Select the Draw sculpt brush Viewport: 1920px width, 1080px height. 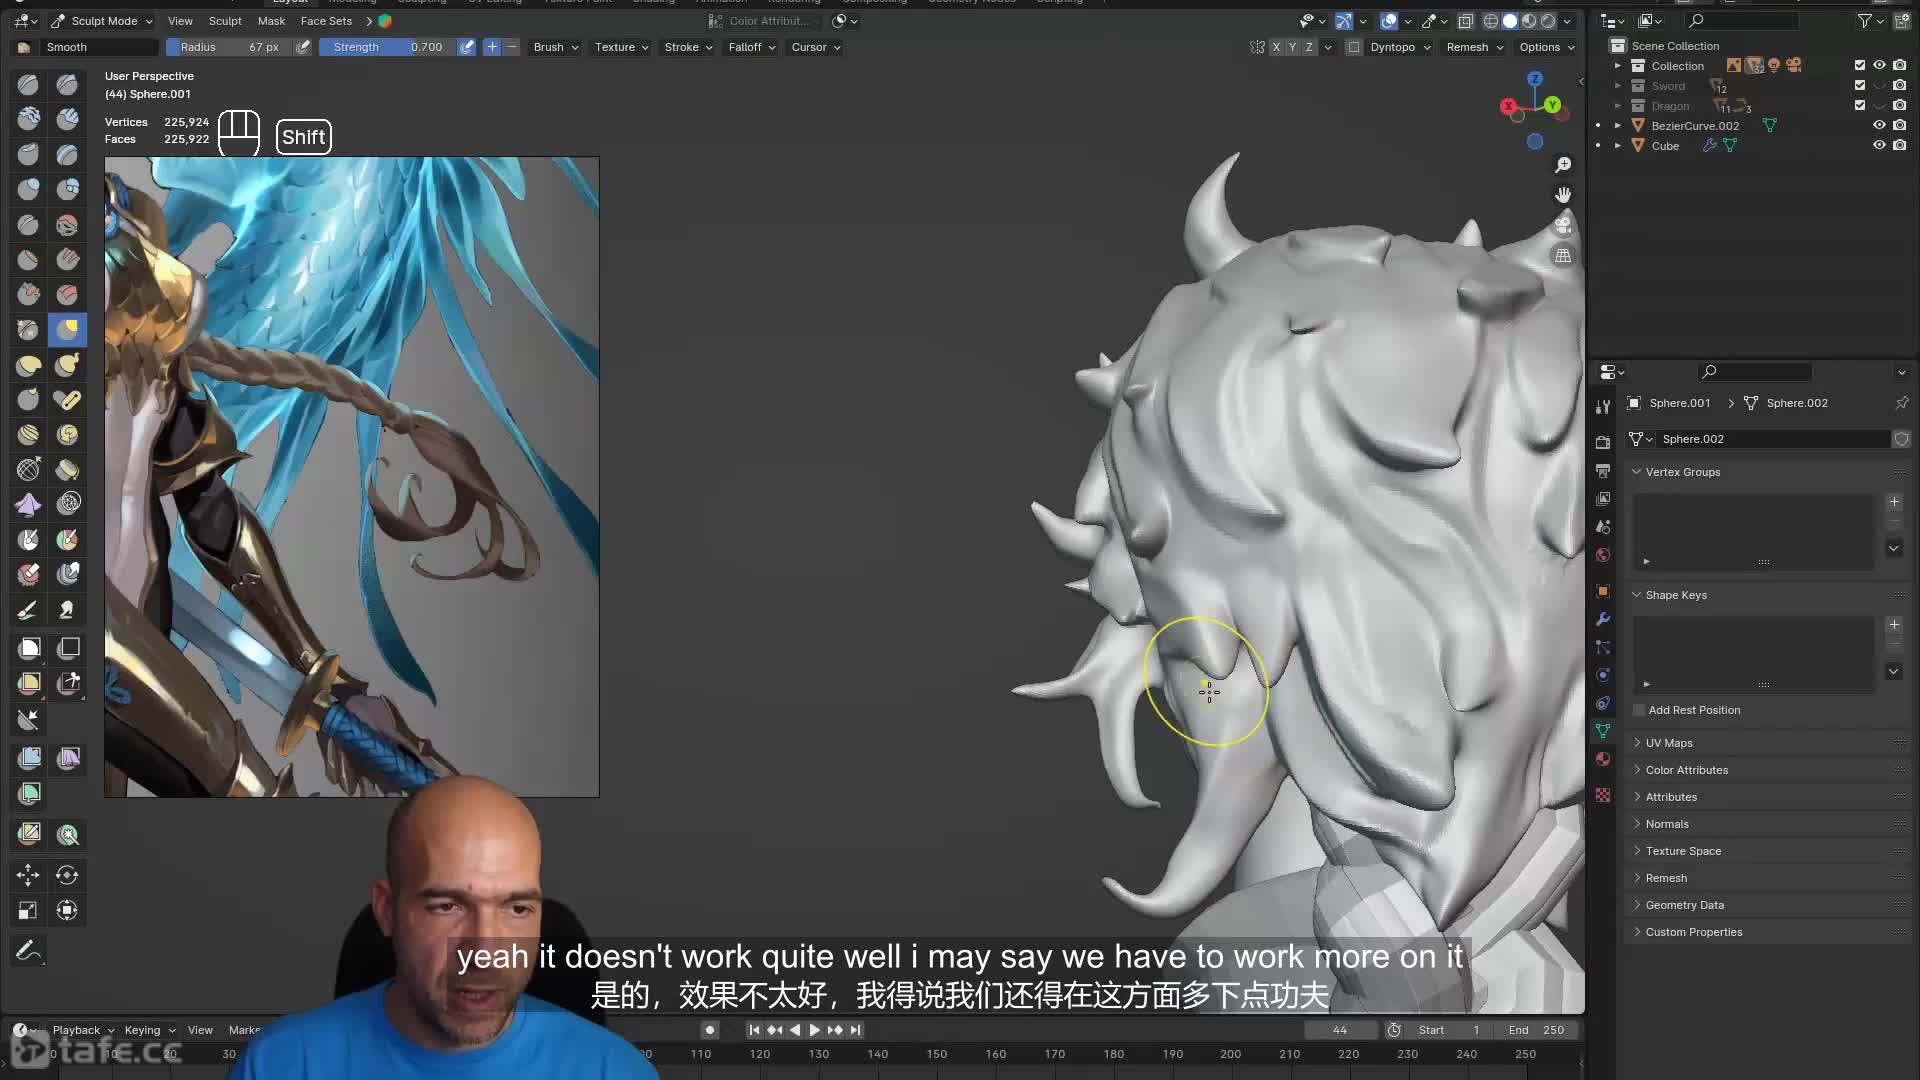tap(28, 85)
